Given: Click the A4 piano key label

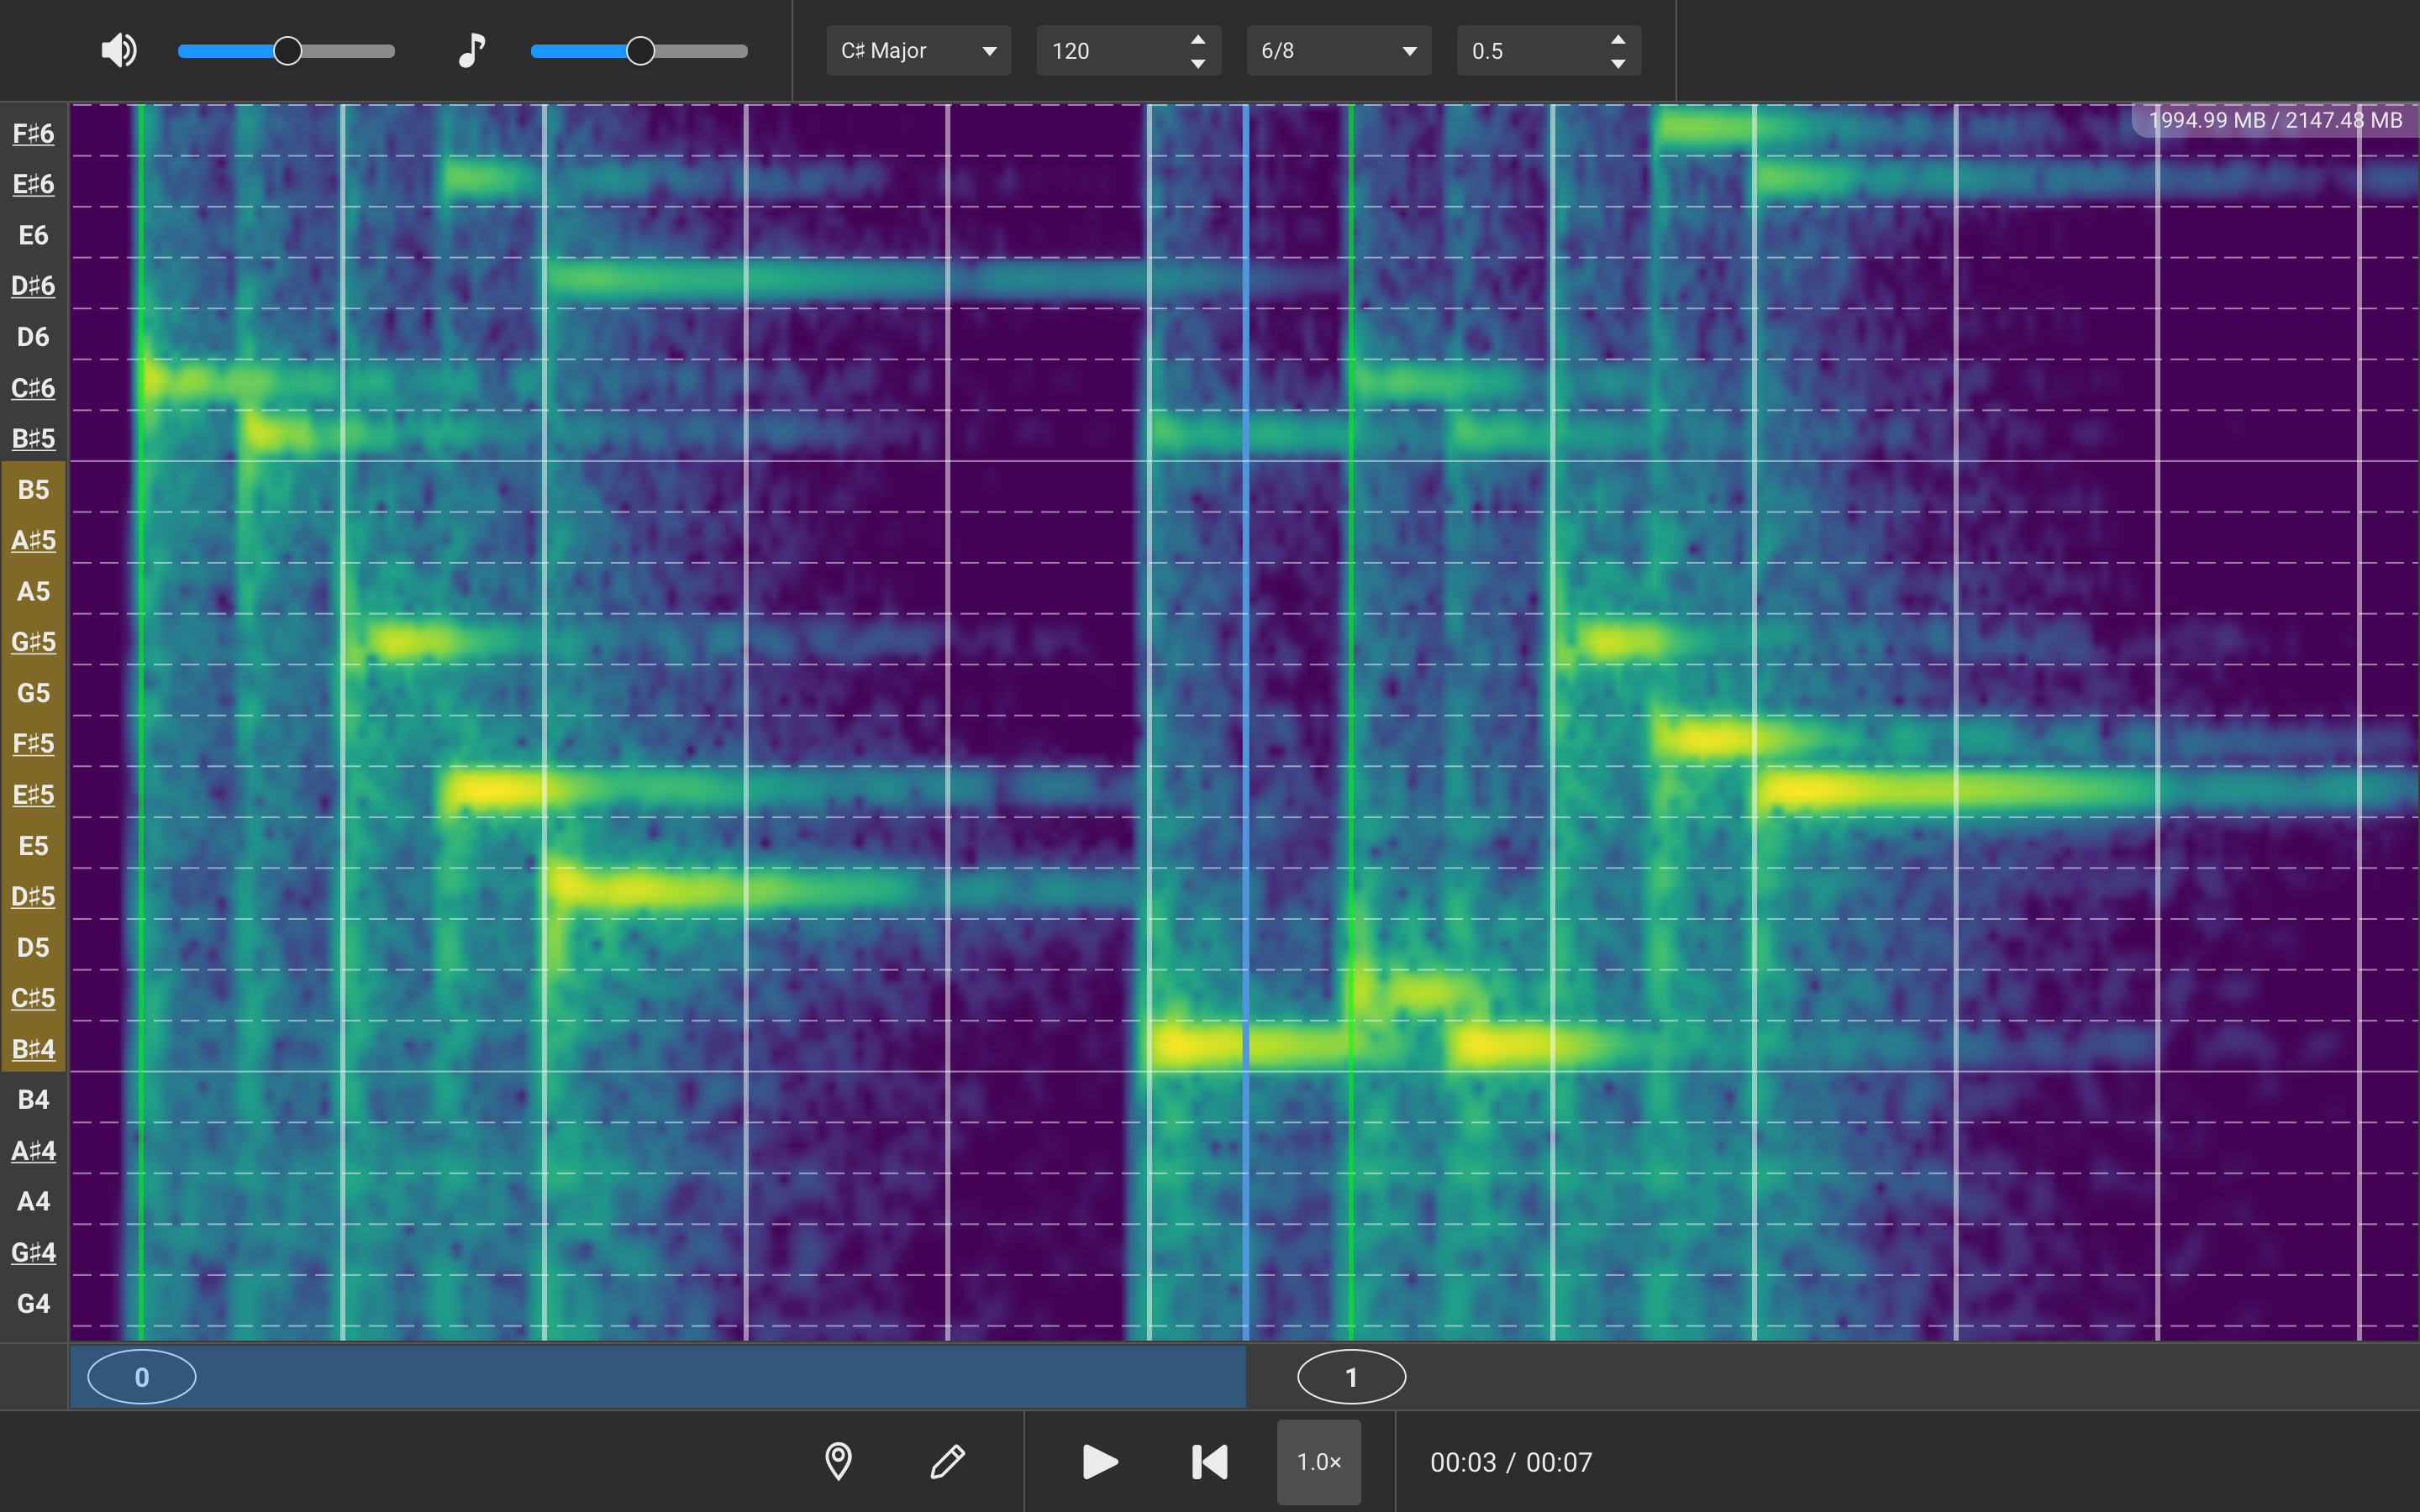Looking at the screenshot, I should (x=33, y=1201).
